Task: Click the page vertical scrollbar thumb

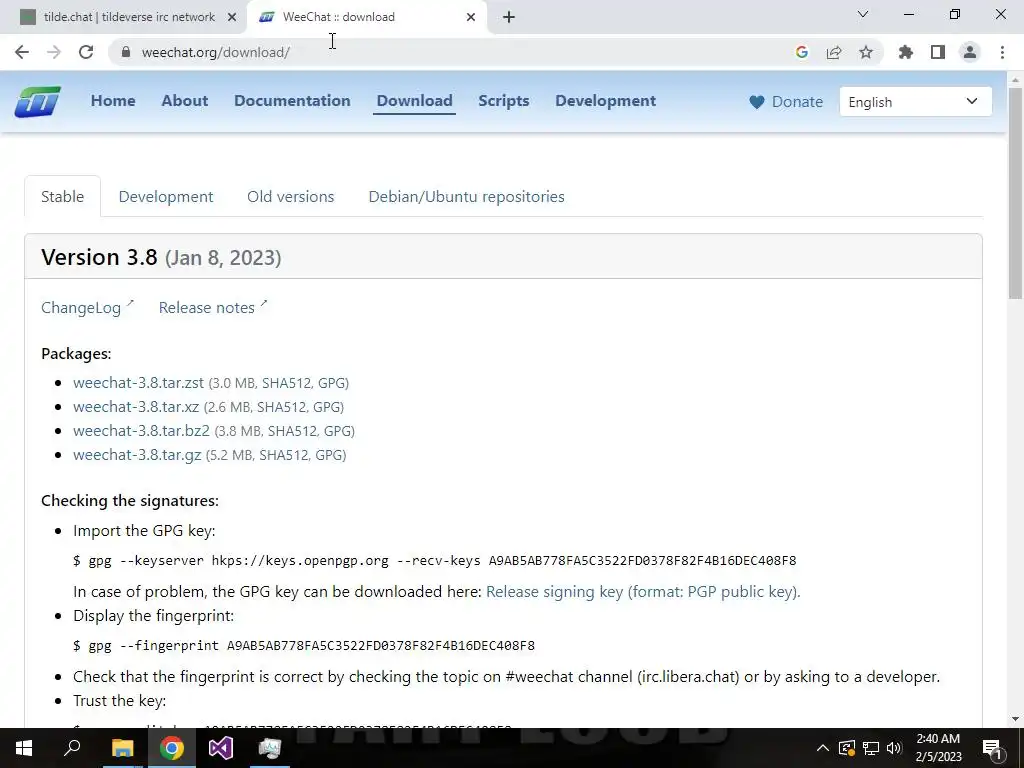Action: click(x=1016, y=192)
